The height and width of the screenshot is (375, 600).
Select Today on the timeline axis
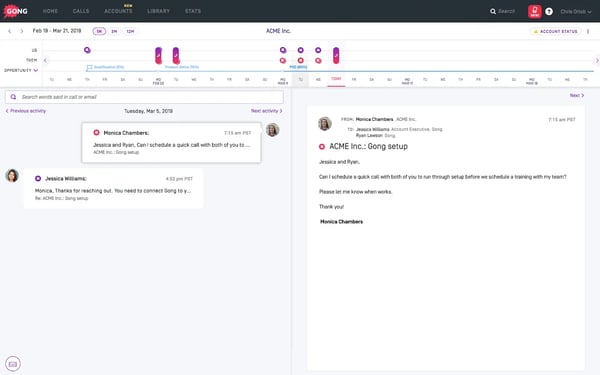point(336,79)
